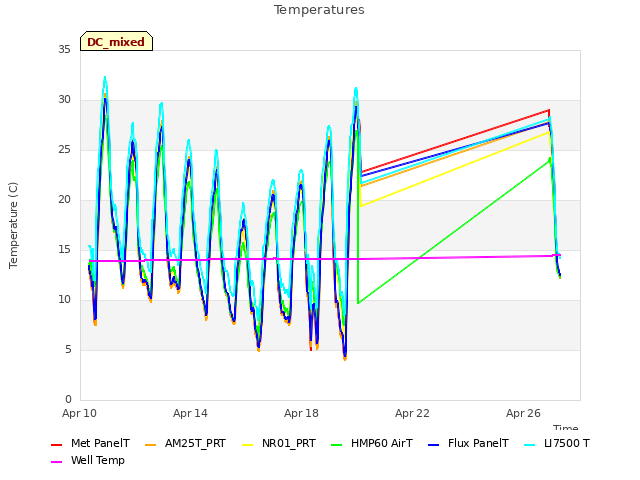
Task: Click the yellow NR01_PRT legend swatch
Action: [x=247, y=444]
